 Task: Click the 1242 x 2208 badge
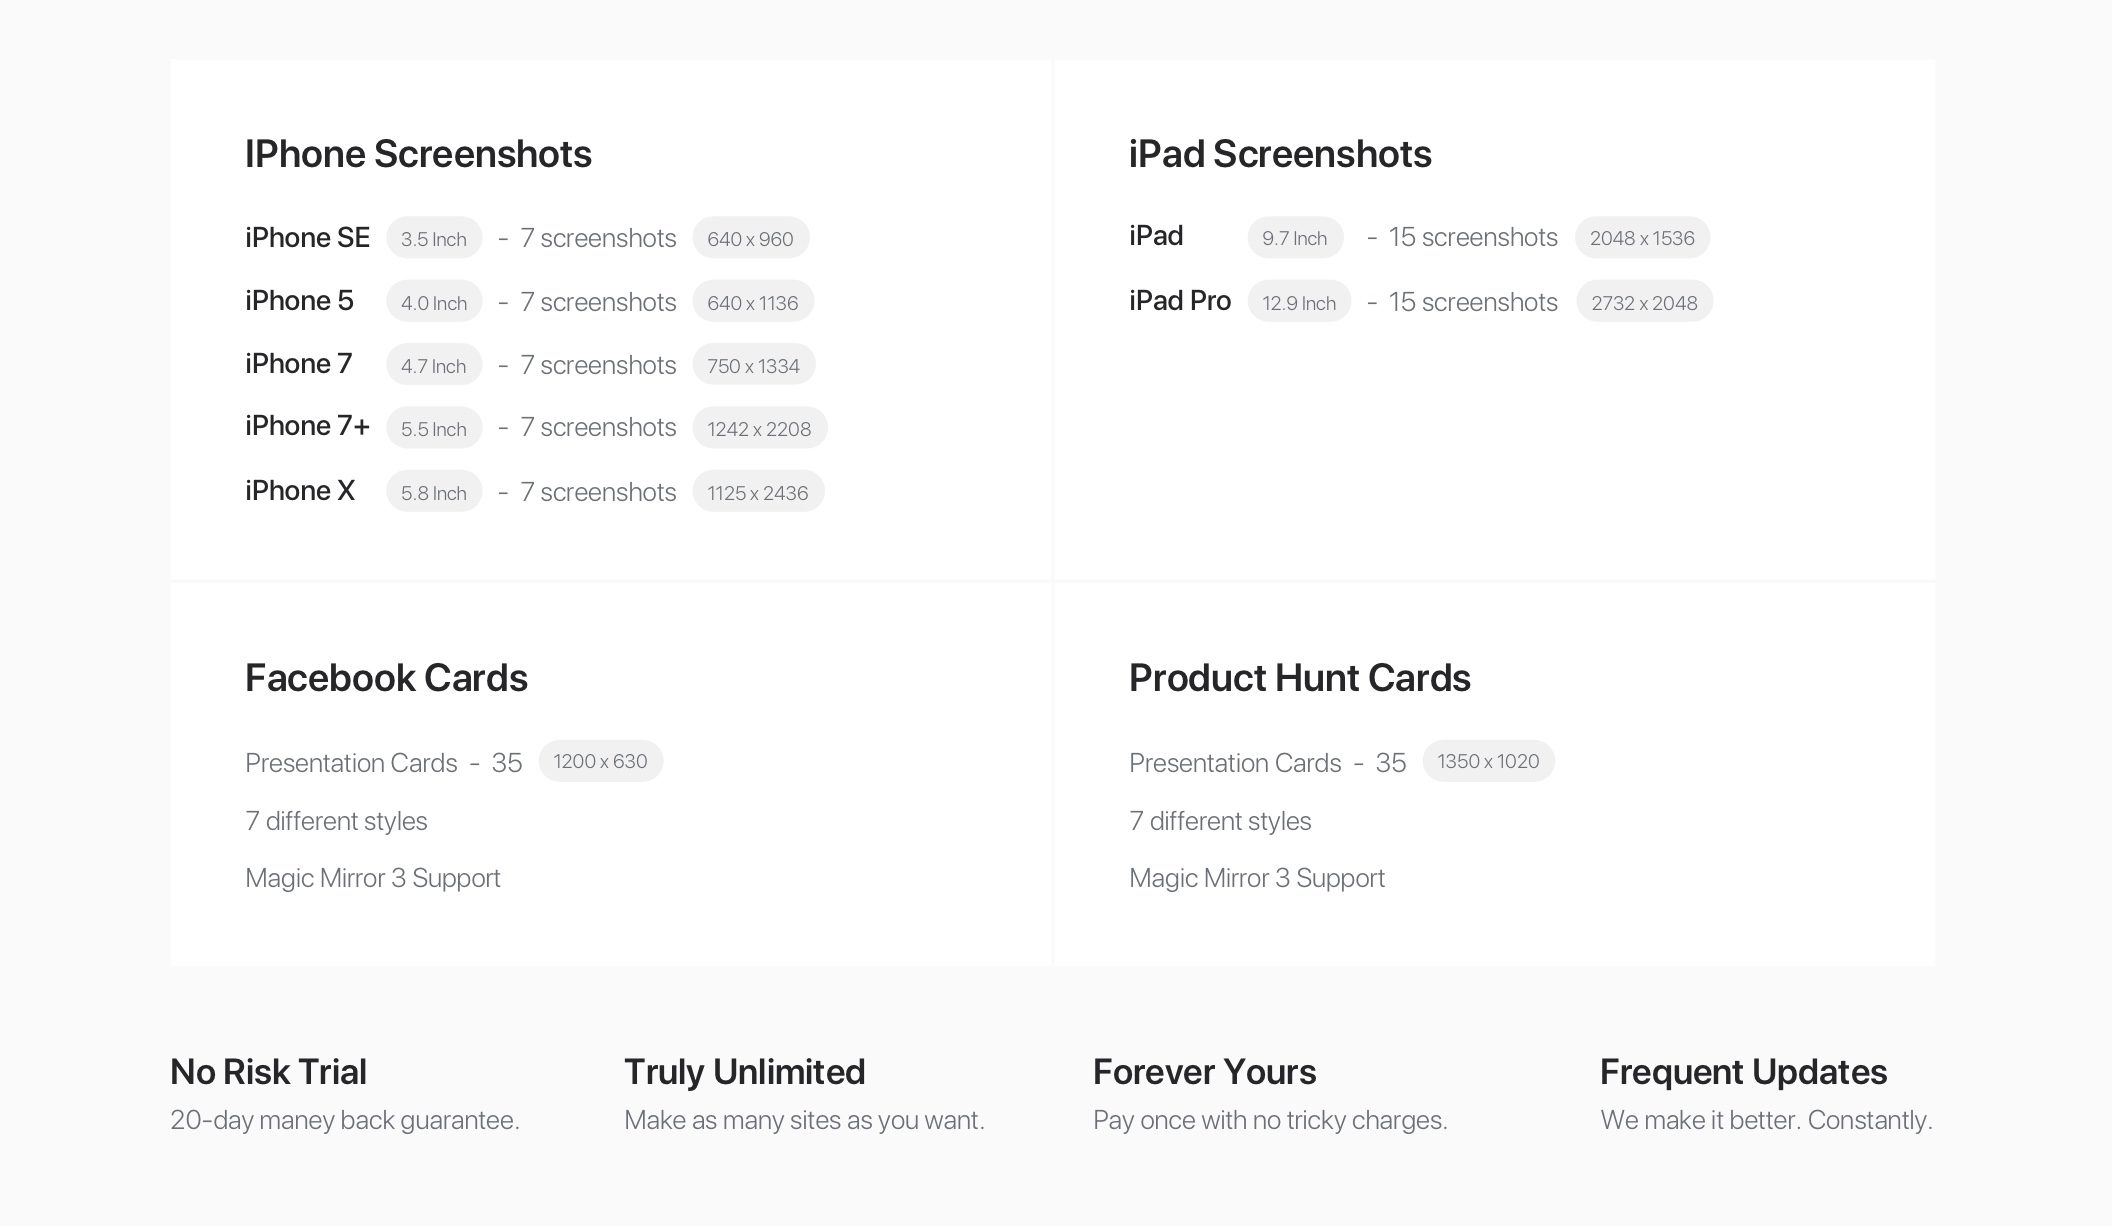click(x=759, y=428)
